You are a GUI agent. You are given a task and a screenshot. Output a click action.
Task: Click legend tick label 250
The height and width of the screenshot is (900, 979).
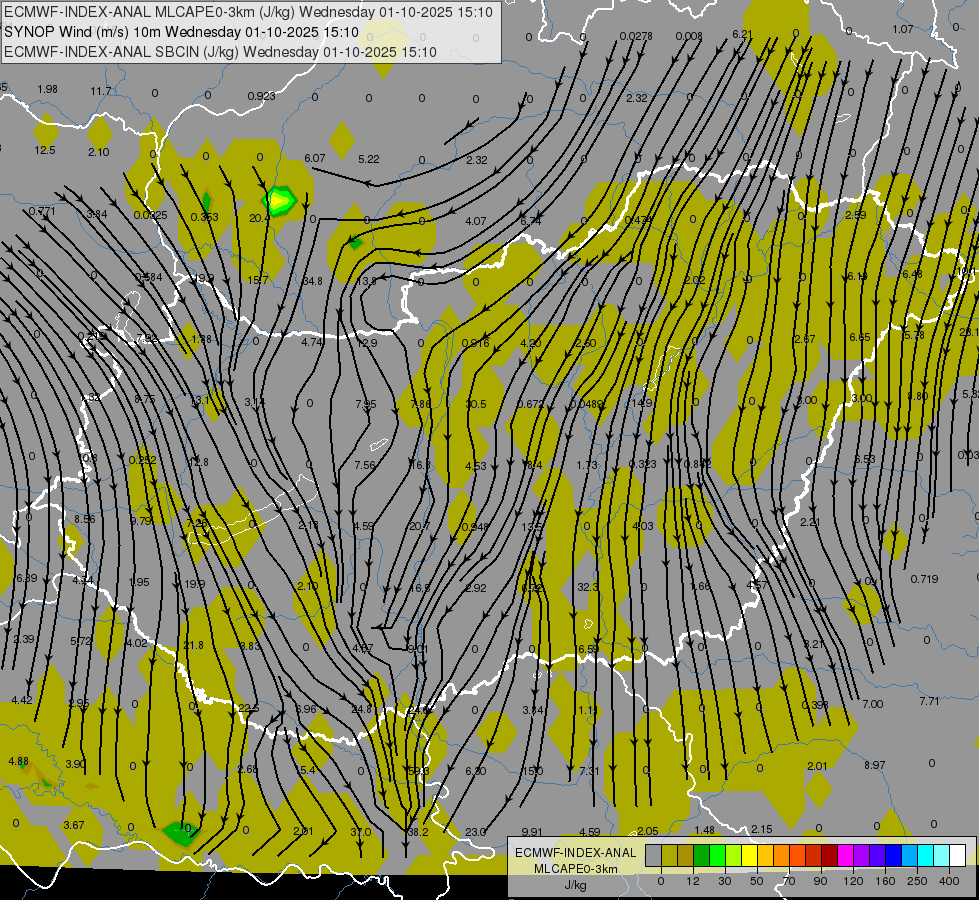[x=917, y=881]
